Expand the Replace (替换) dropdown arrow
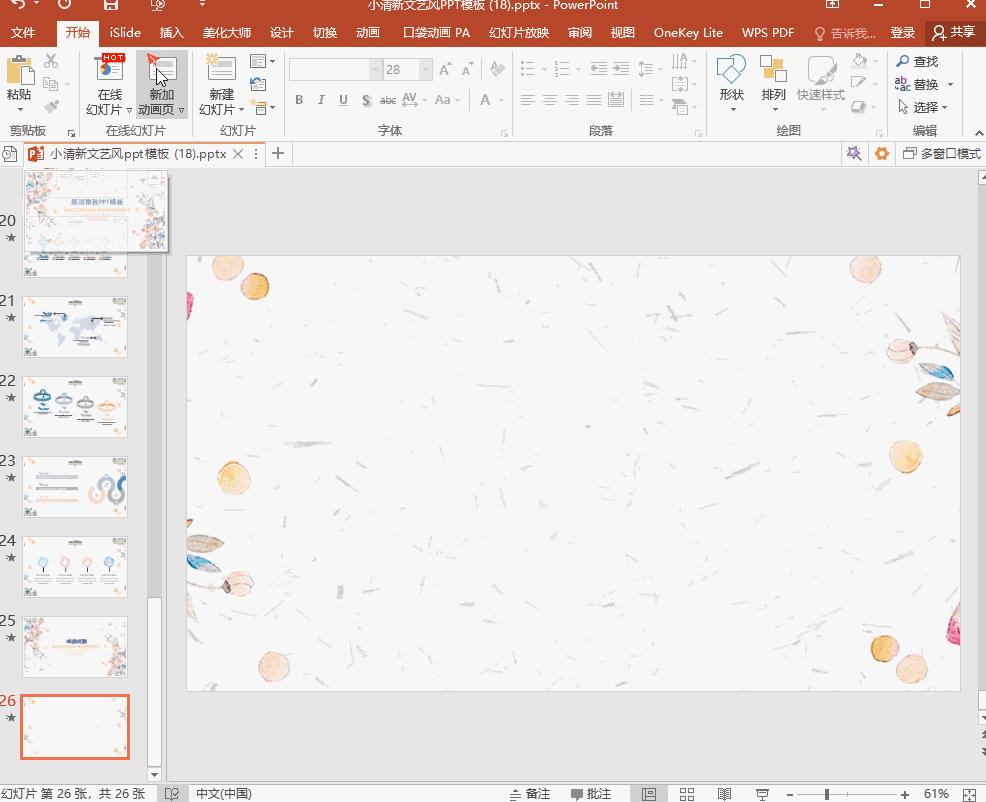Viewport: 986px width, 802px height. pyautogui.click(x=950, y=85)
